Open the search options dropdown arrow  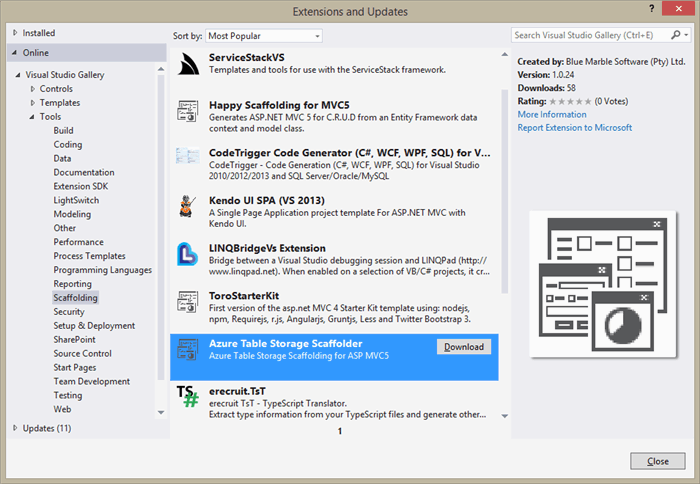click(x=687, y=35)
